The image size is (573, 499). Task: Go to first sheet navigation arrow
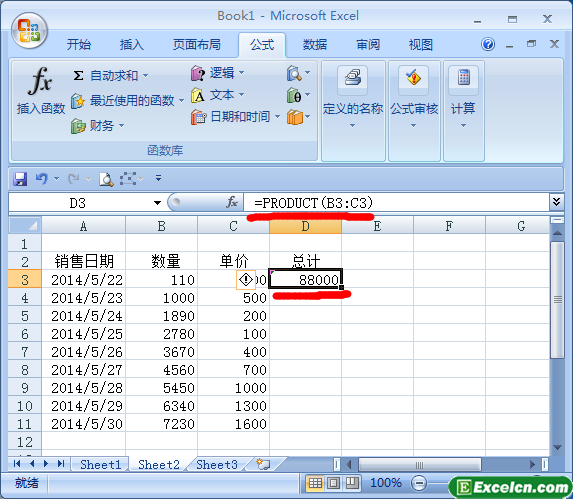click(x=17, y=464)
